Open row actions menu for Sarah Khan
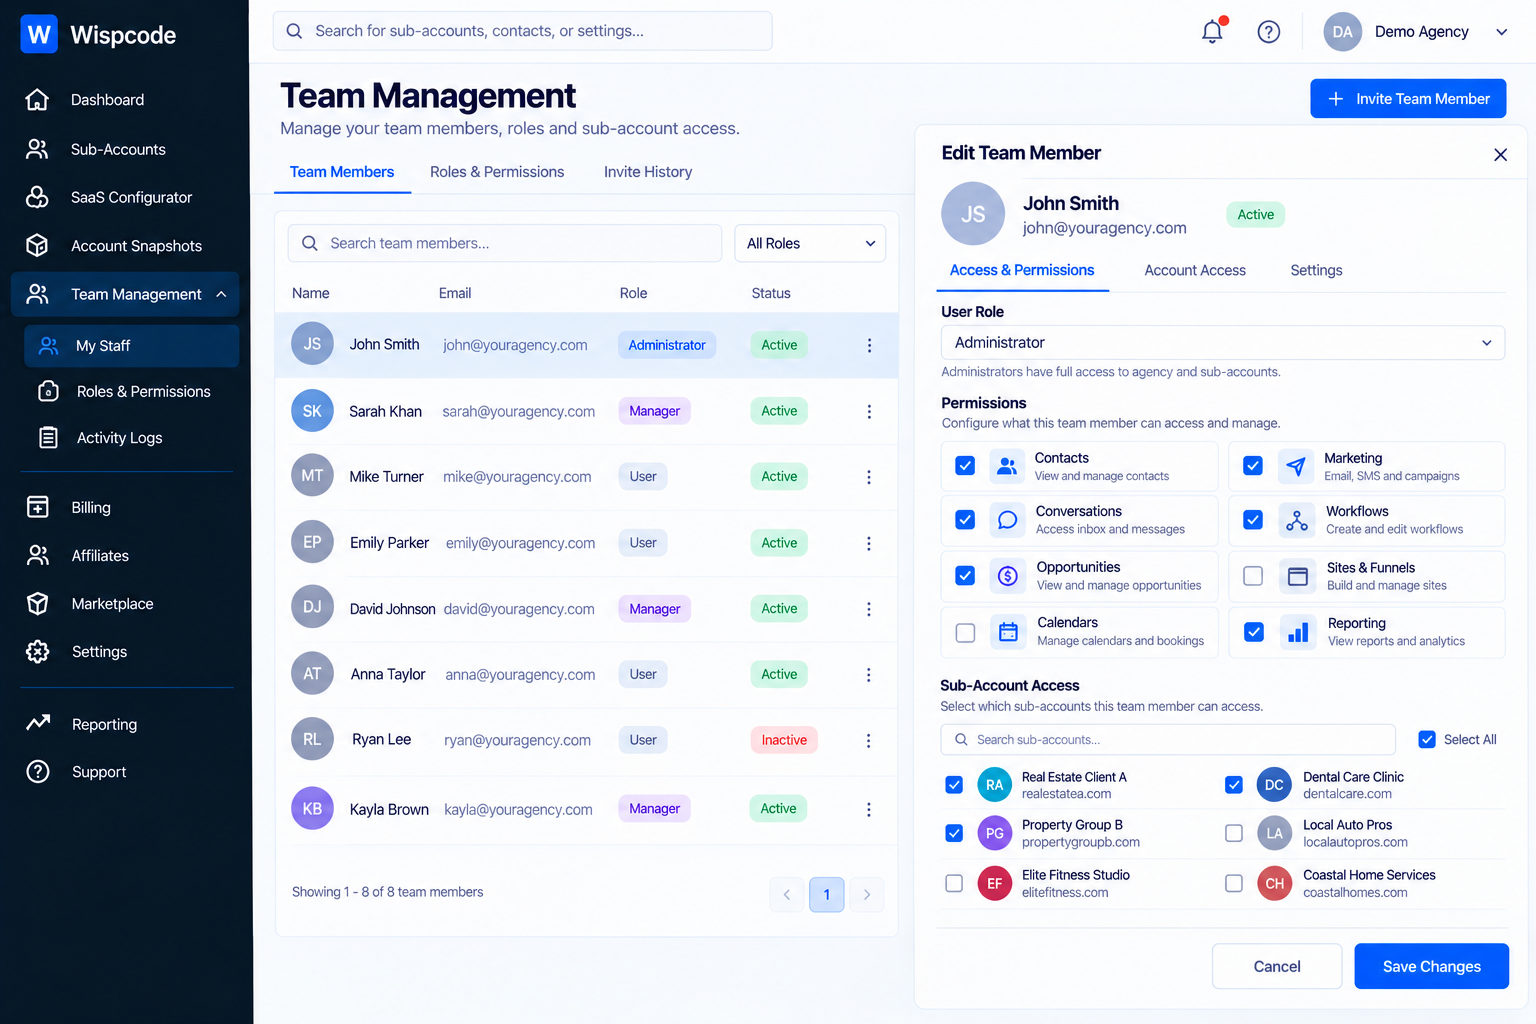 tap(869, 412)
